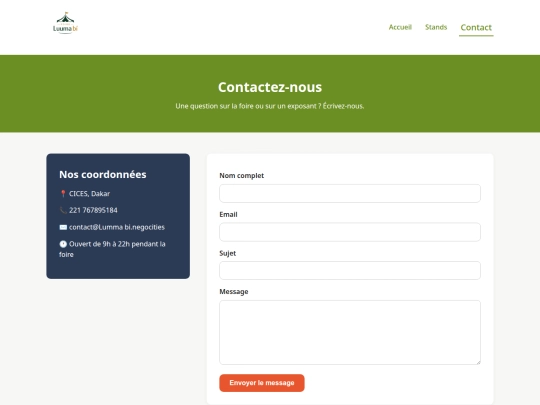Click the phone icon beside 221 767895184
Viewport: 540px width, 405px height.
click(x=63, y=210)
